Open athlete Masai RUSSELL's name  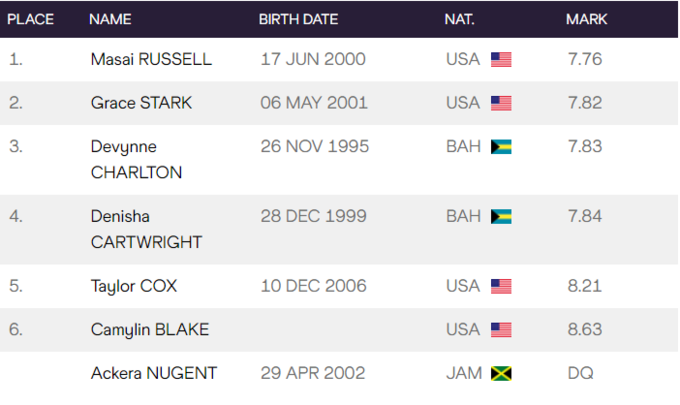coord(151,59)
